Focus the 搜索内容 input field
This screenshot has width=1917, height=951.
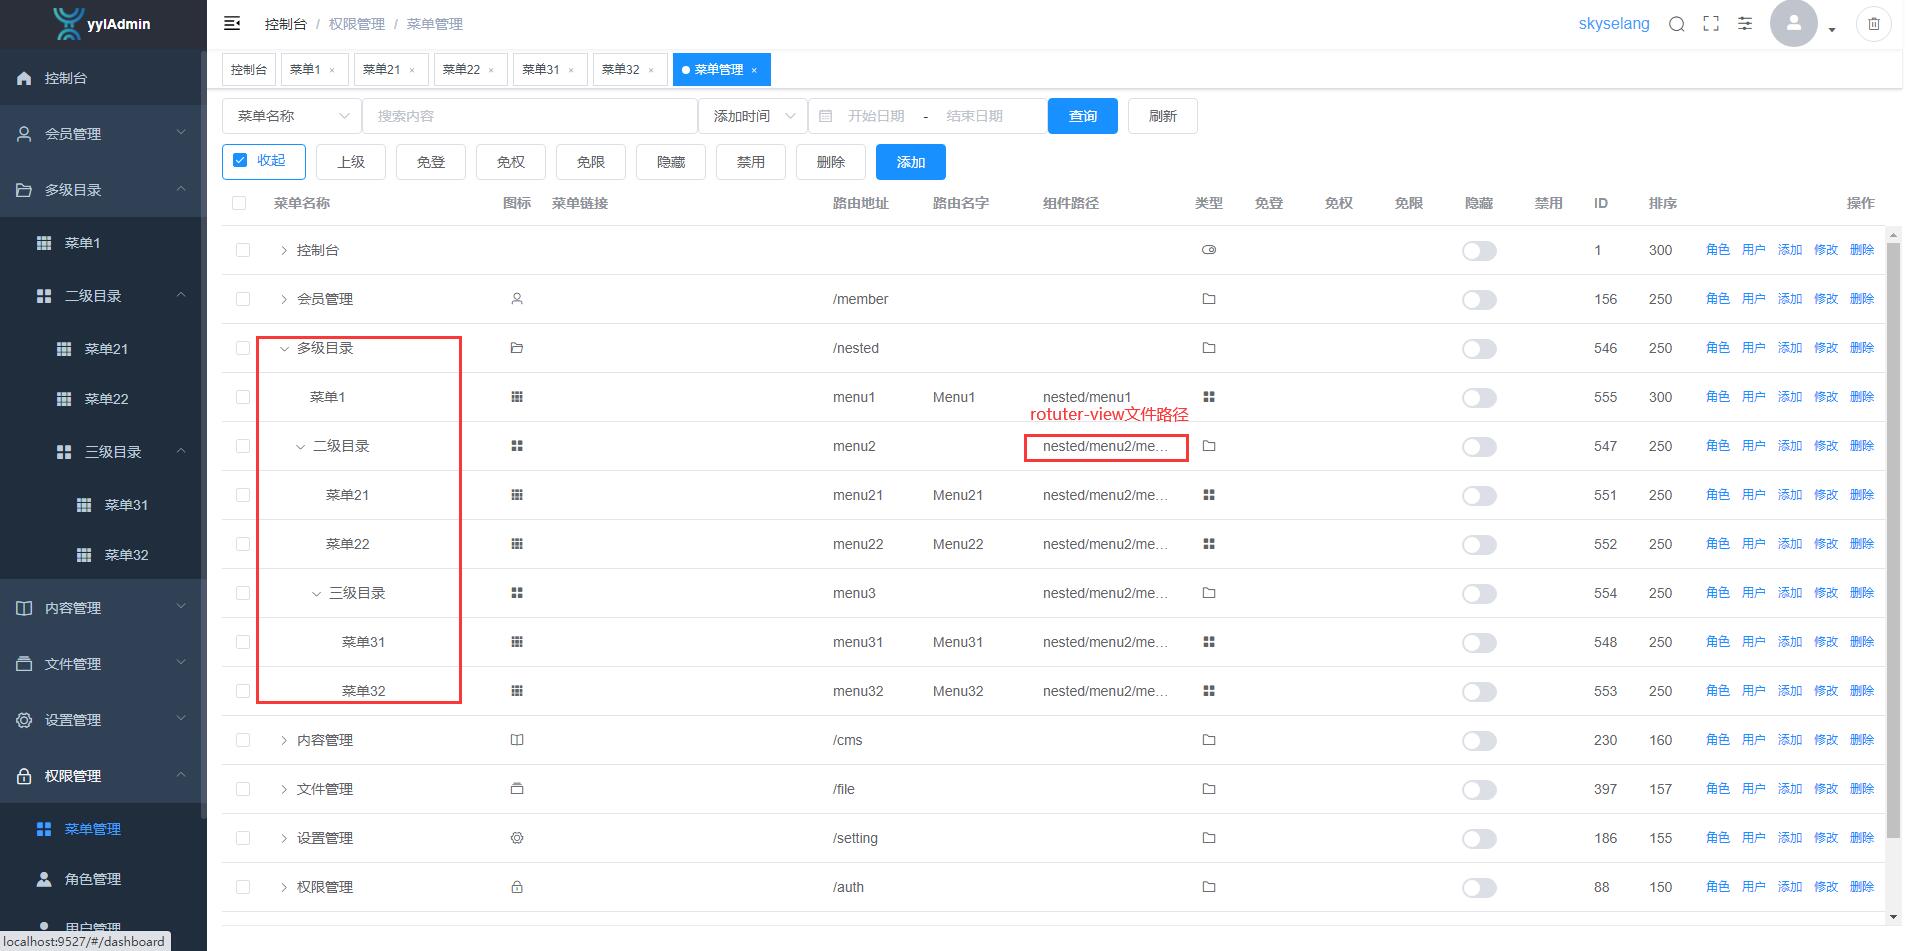529,116
